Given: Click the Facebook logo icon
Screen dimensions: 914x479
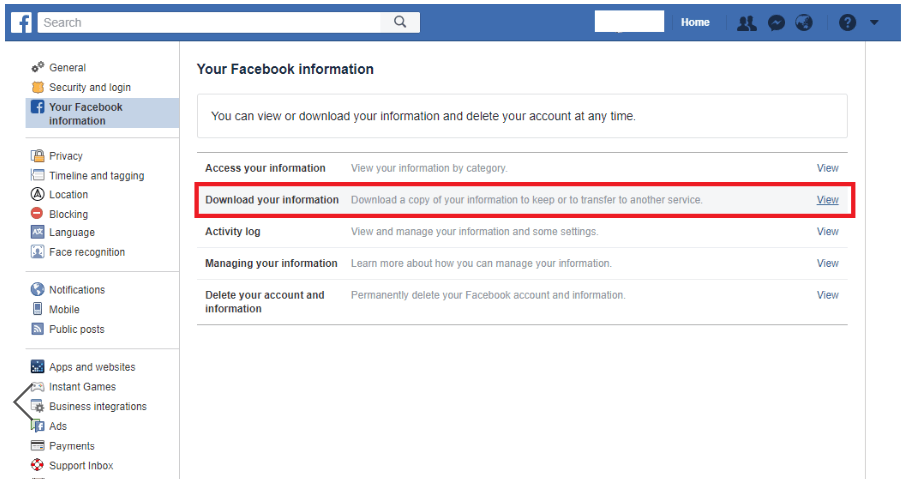Looking at the screenshot, I should click(x=22, y=22).
